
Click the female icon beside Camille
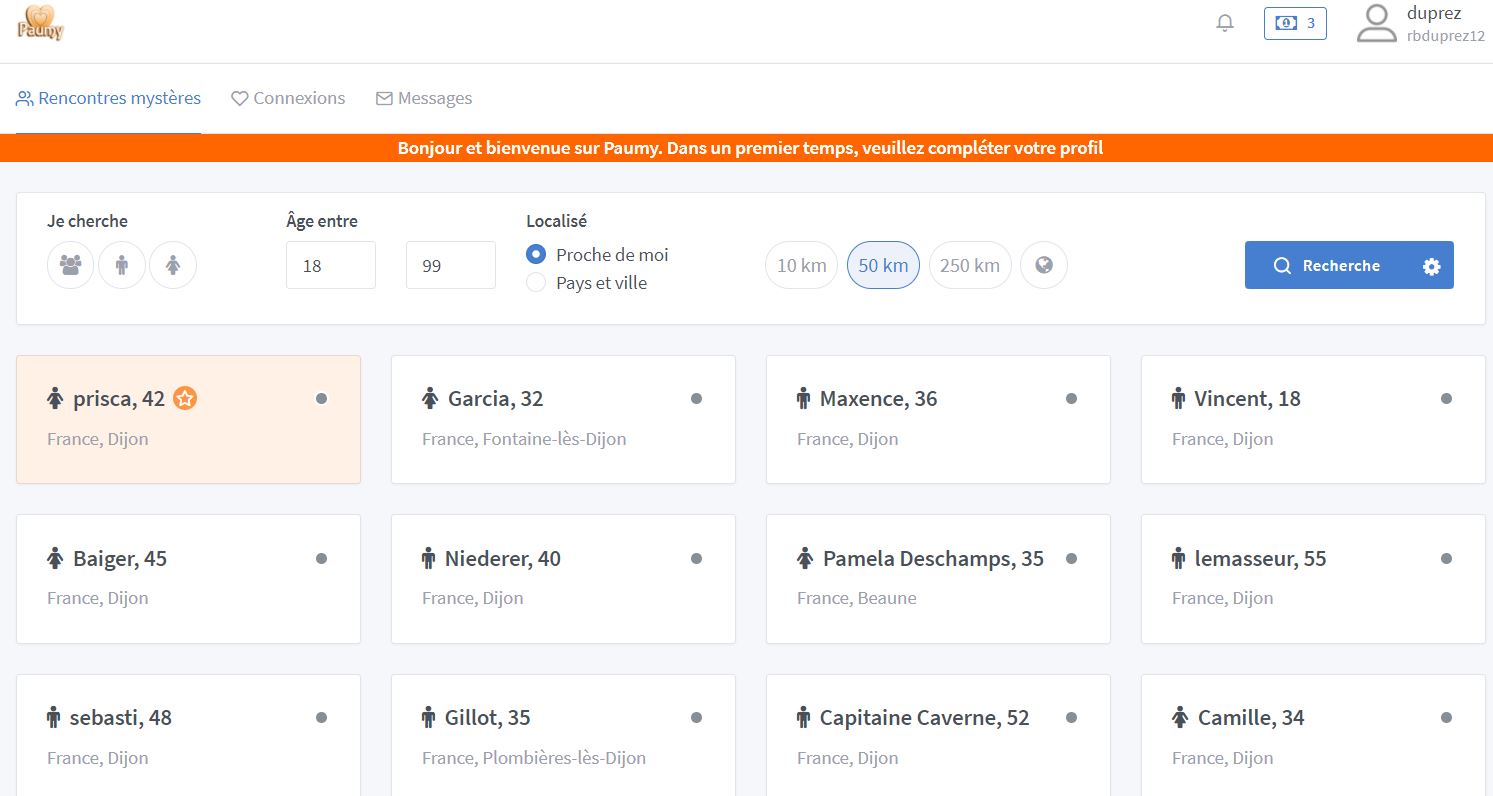click(x=1180, y=717)
